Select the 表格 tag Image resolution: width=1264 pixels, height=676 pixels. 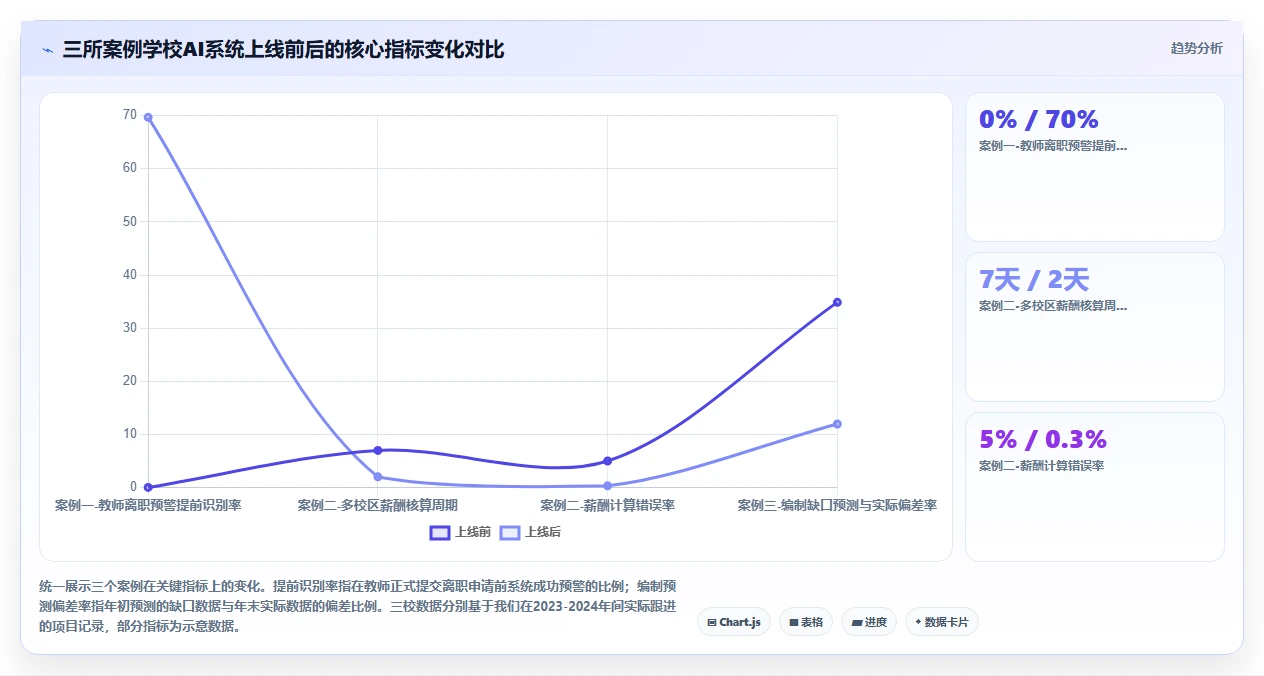[x=806, y=622]
